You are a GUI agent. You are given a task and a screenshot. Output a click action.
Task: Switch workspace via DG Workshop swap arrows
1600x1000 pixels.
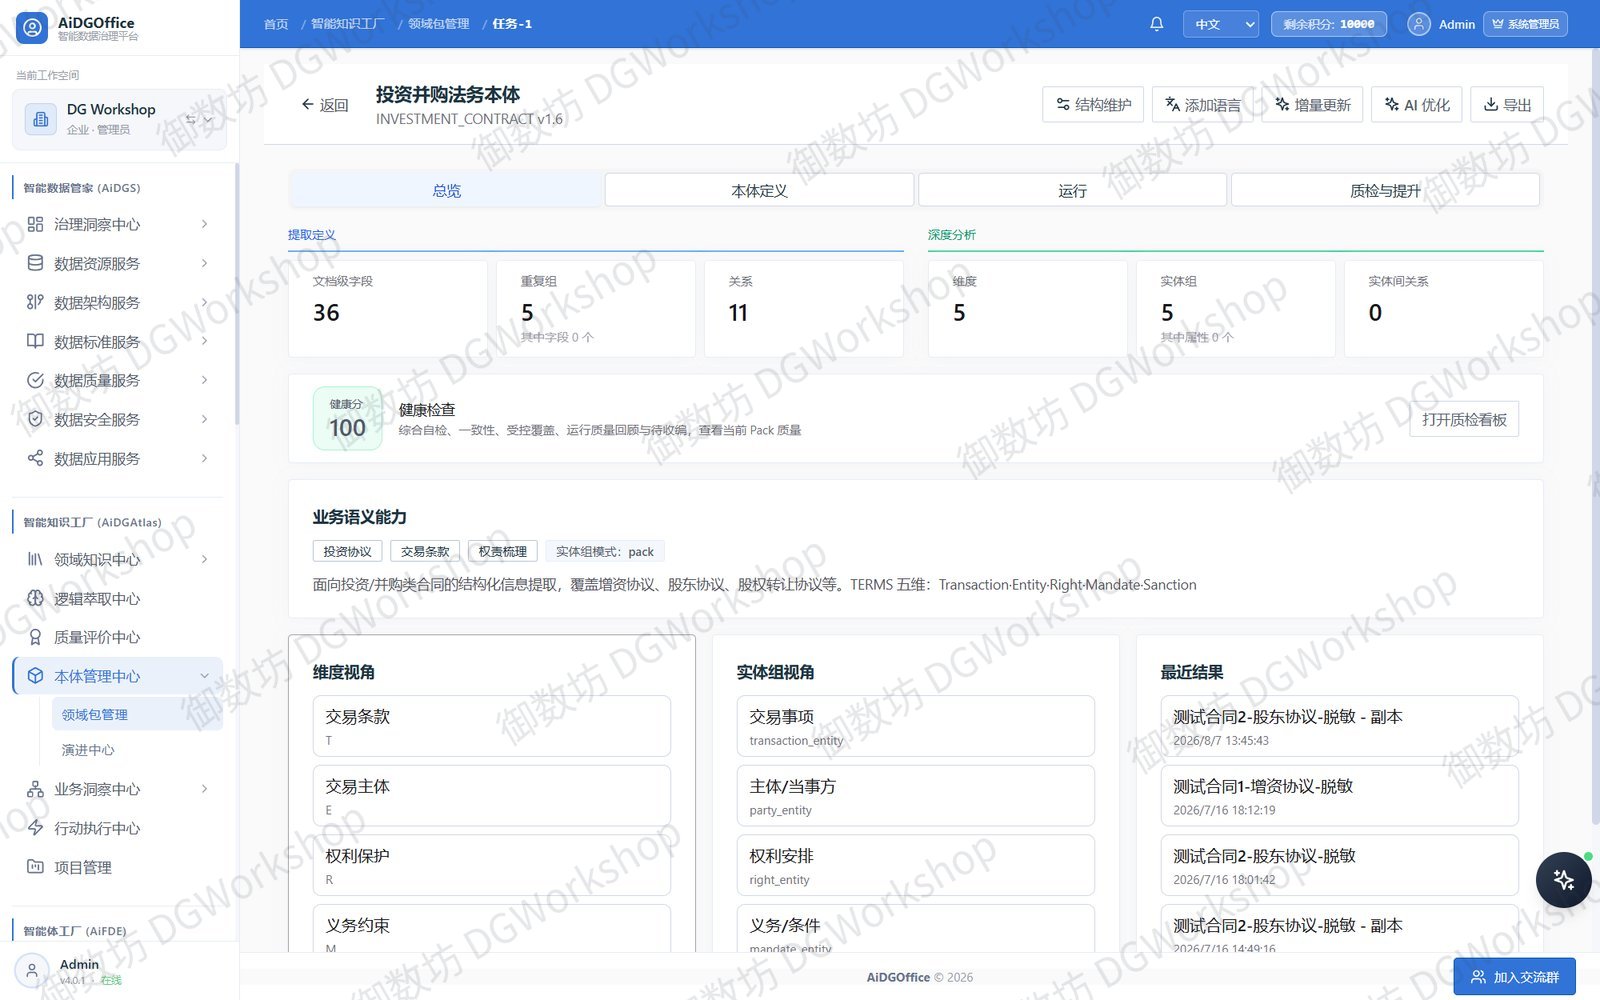(x=191, y=119)
